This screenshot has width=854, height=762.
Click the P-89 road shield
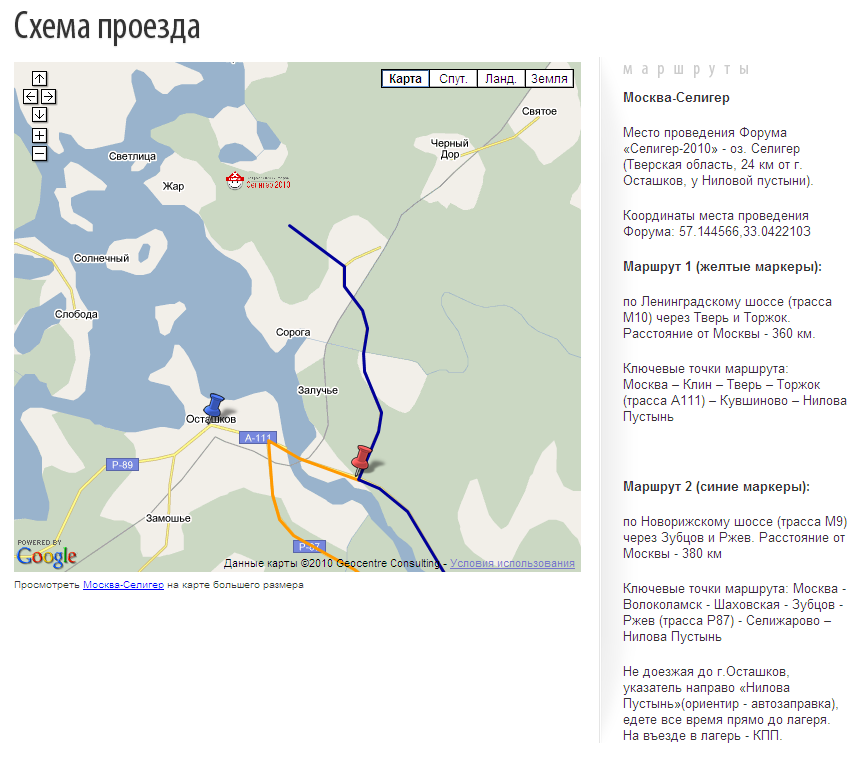point(122,465)
